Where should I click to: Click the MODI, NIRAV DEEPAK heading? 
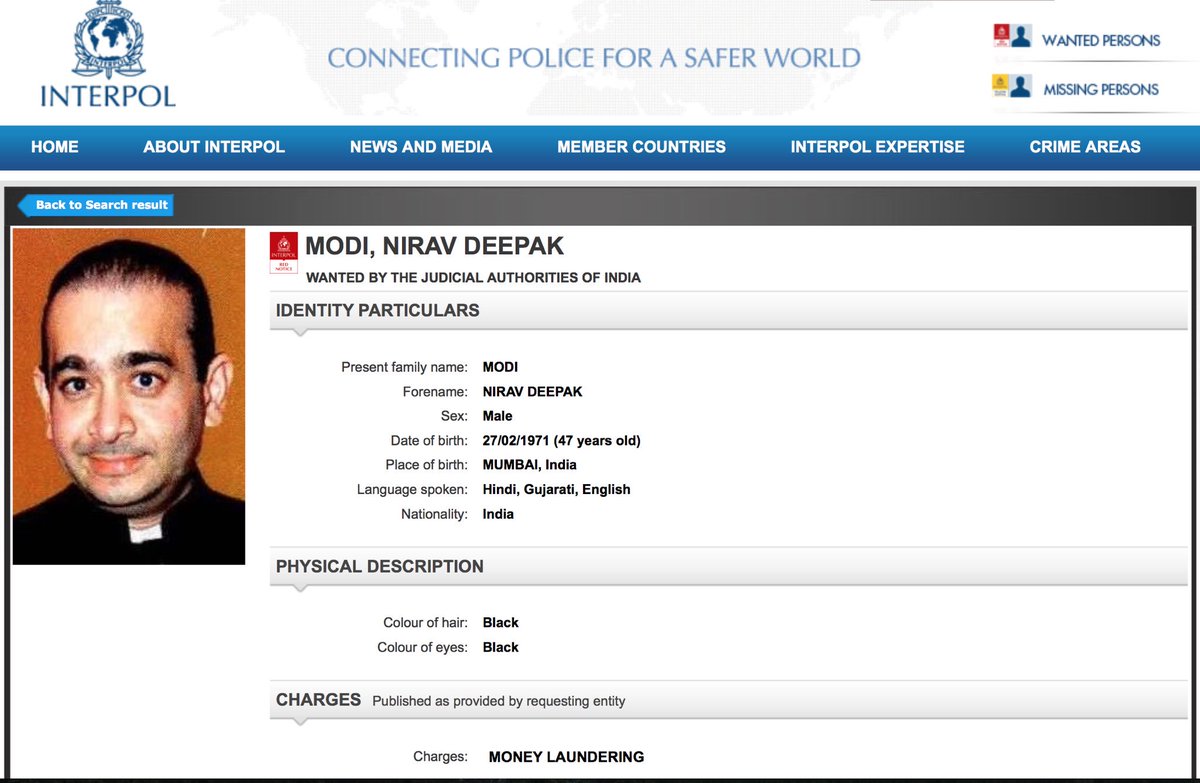(x=435, y=247)
